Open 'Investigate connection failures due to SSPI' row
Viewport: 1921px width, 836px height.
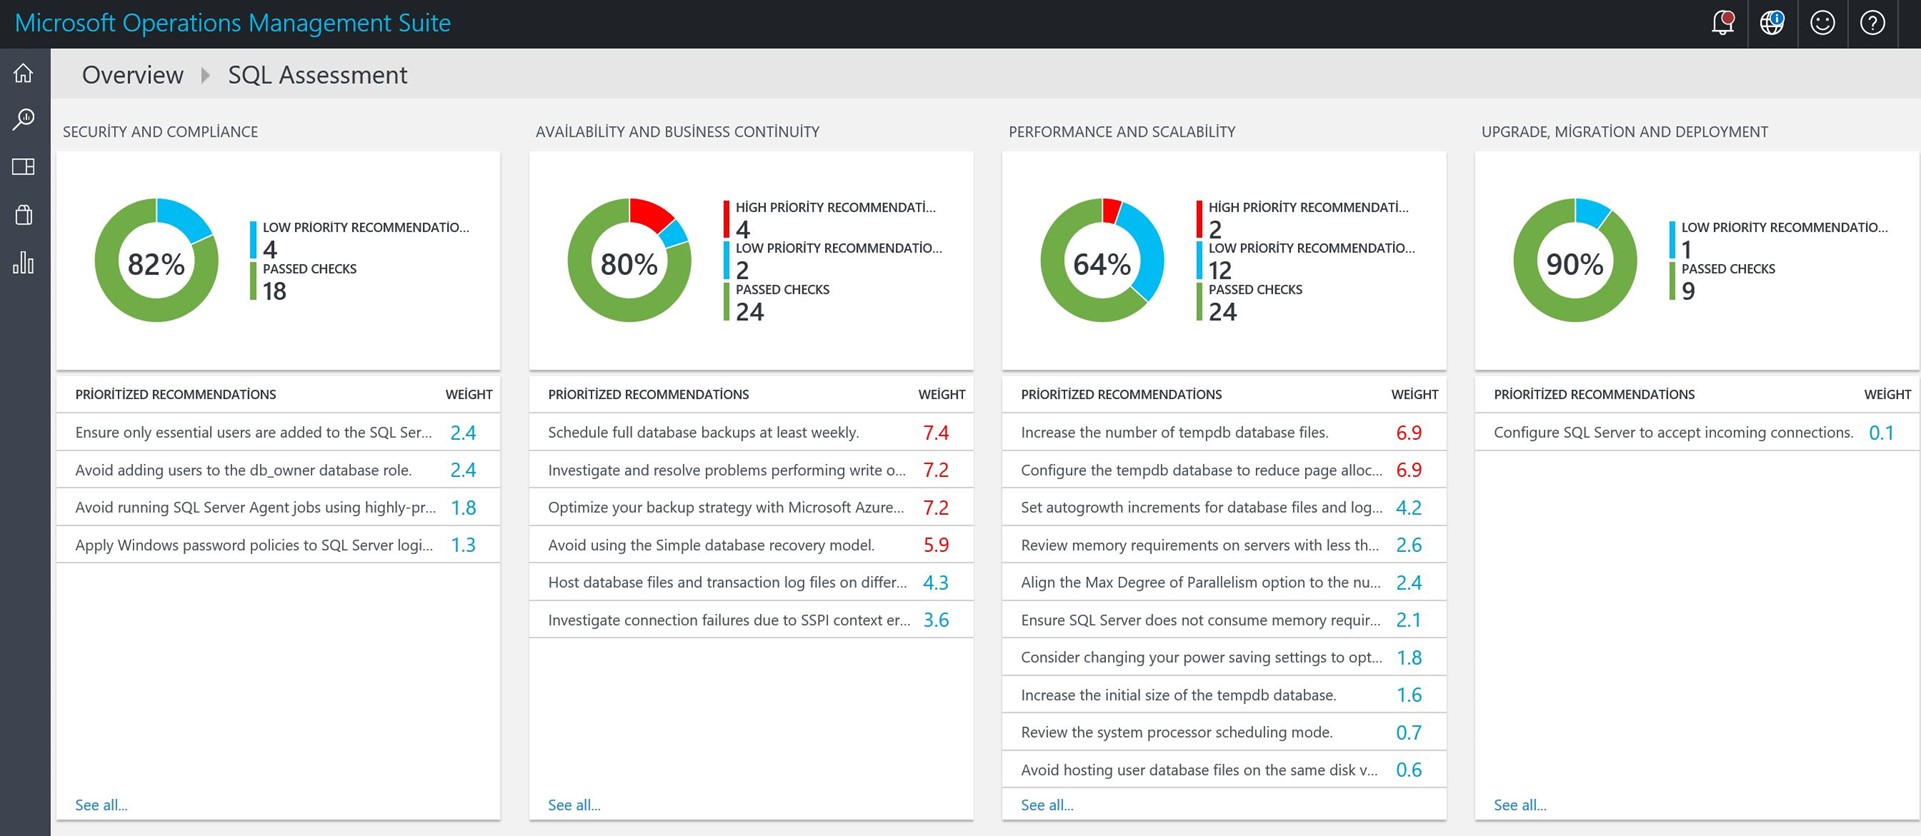pos(751,620)
